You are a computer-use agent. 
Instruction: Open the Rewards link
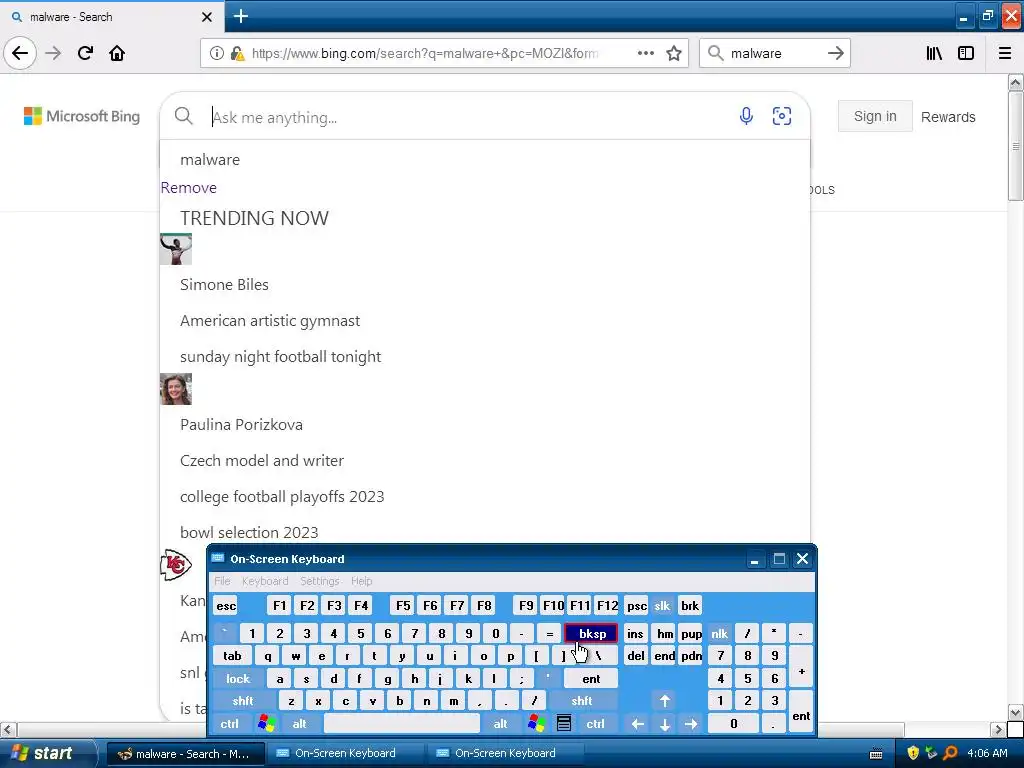[x=948, y=117]
